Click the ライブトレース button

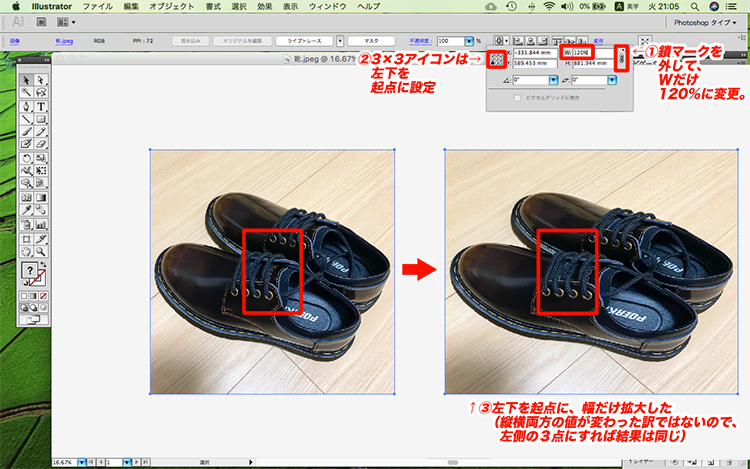click(x=307, y=41)
